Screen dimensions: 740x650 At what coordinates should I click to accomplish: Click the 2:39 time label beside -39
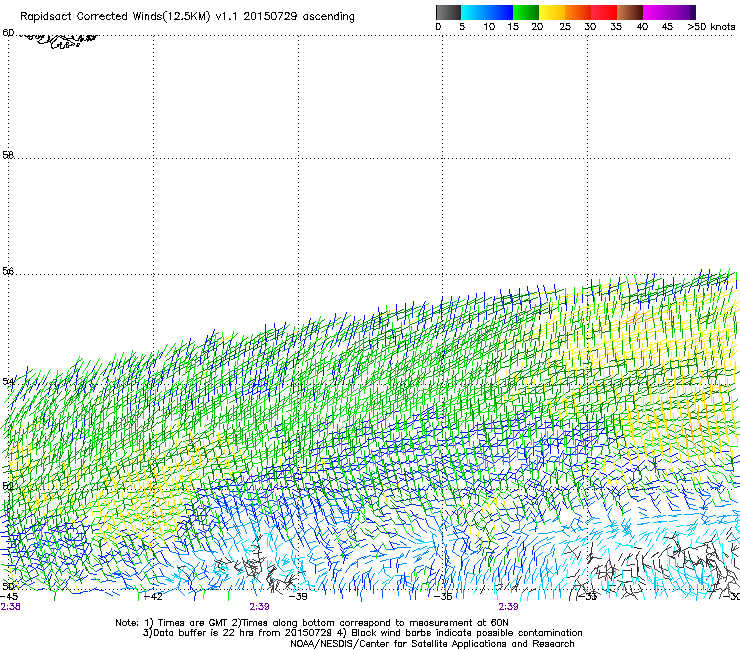point(260,607)
